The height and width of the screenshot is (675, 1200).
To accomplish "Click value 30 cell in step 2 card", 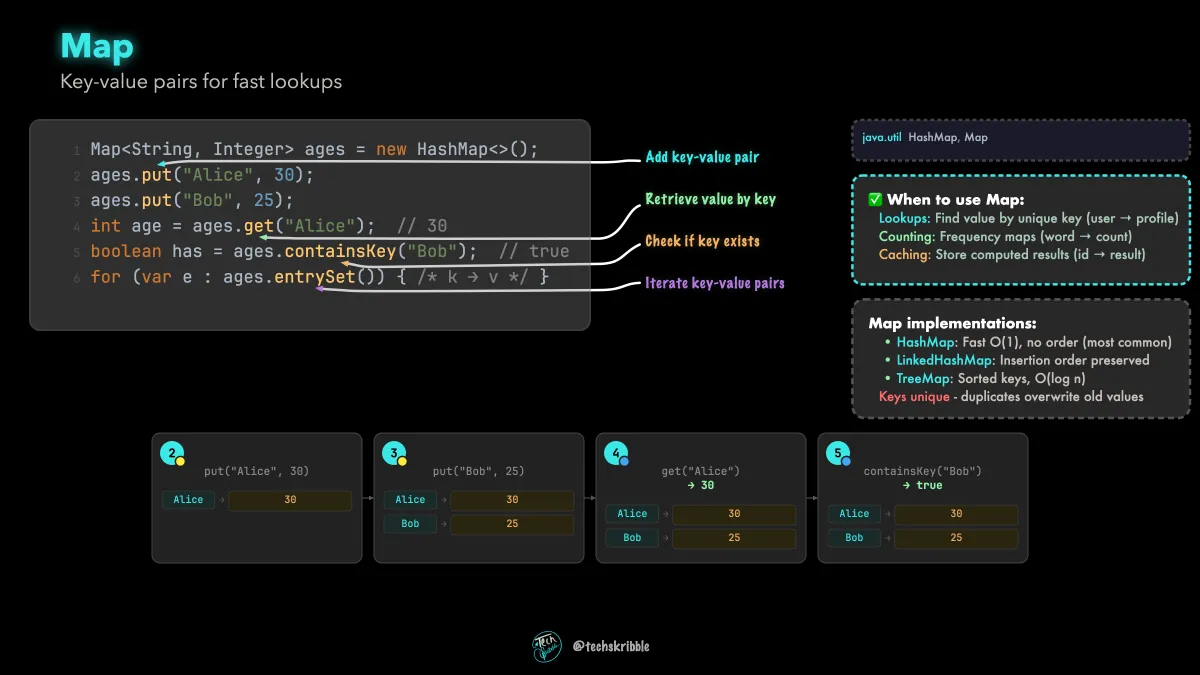I will (290, 500).
